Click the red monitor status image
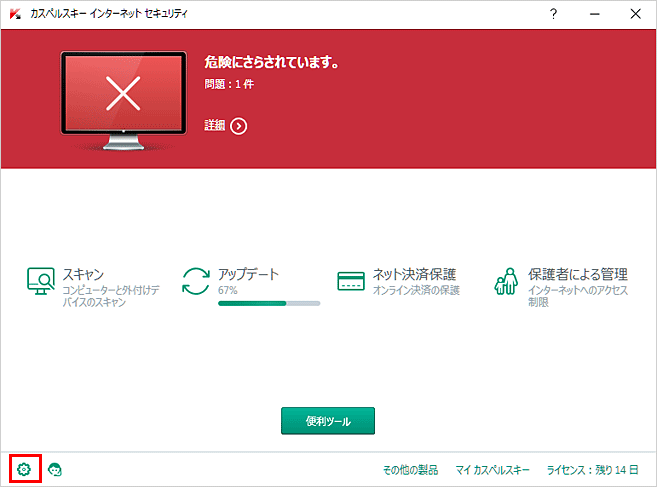 click(124, 101)
